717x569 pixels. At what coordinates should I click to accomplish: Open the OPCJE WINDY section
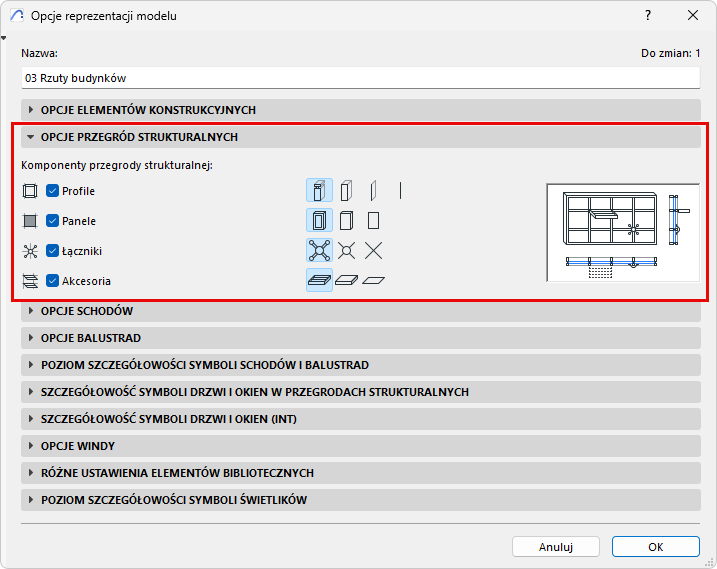(x=361, y=446)
